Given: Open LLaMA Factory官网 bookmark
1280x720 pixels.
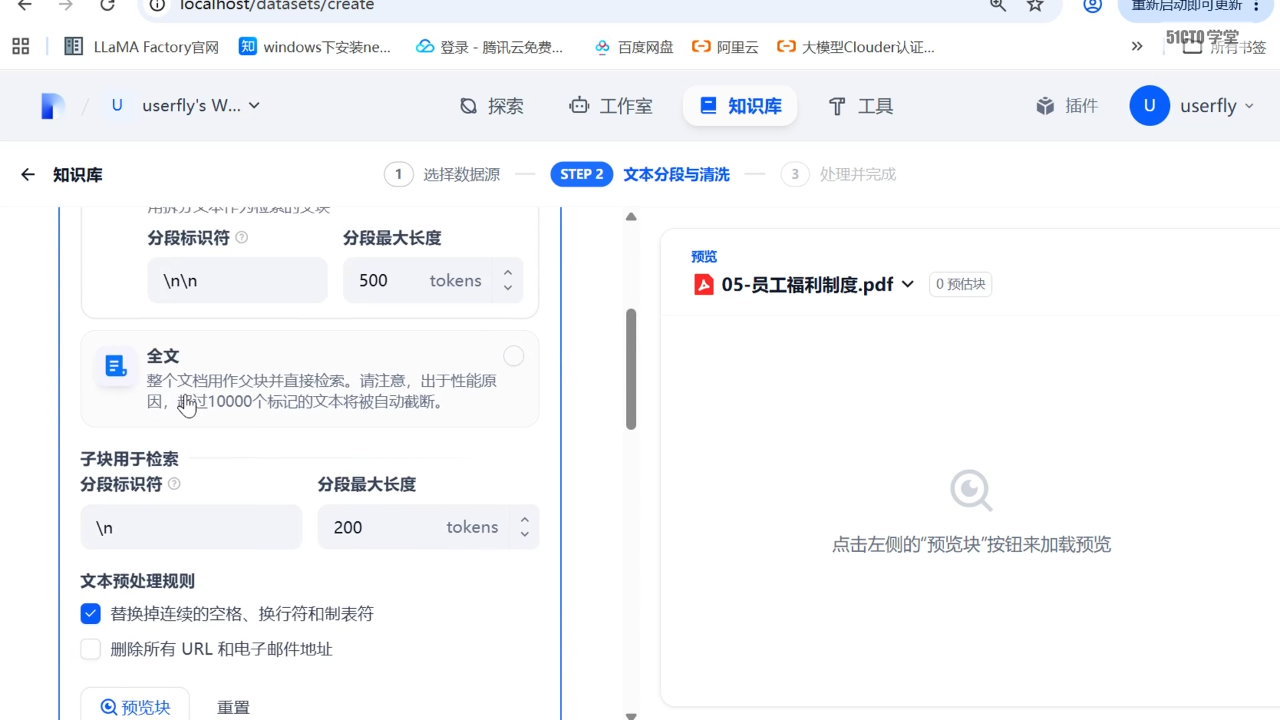Looking at the screenshot, I should [141, 46].
